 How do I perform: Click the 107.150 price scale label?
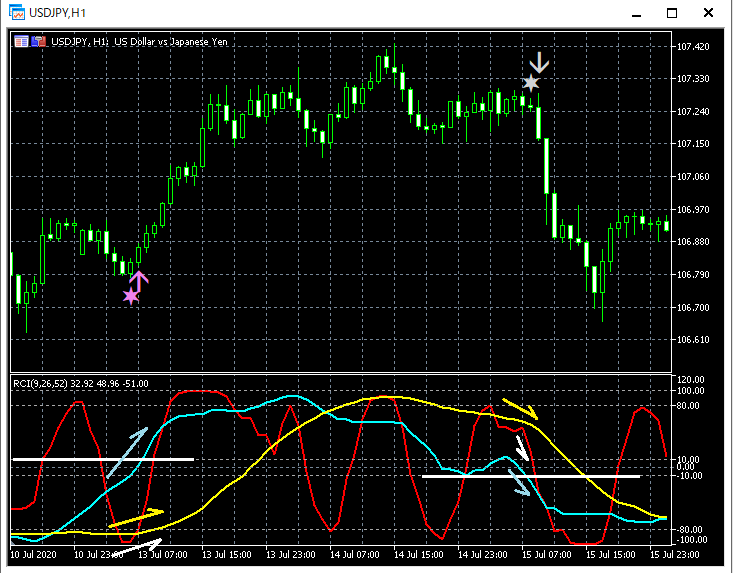coord(693,144)
